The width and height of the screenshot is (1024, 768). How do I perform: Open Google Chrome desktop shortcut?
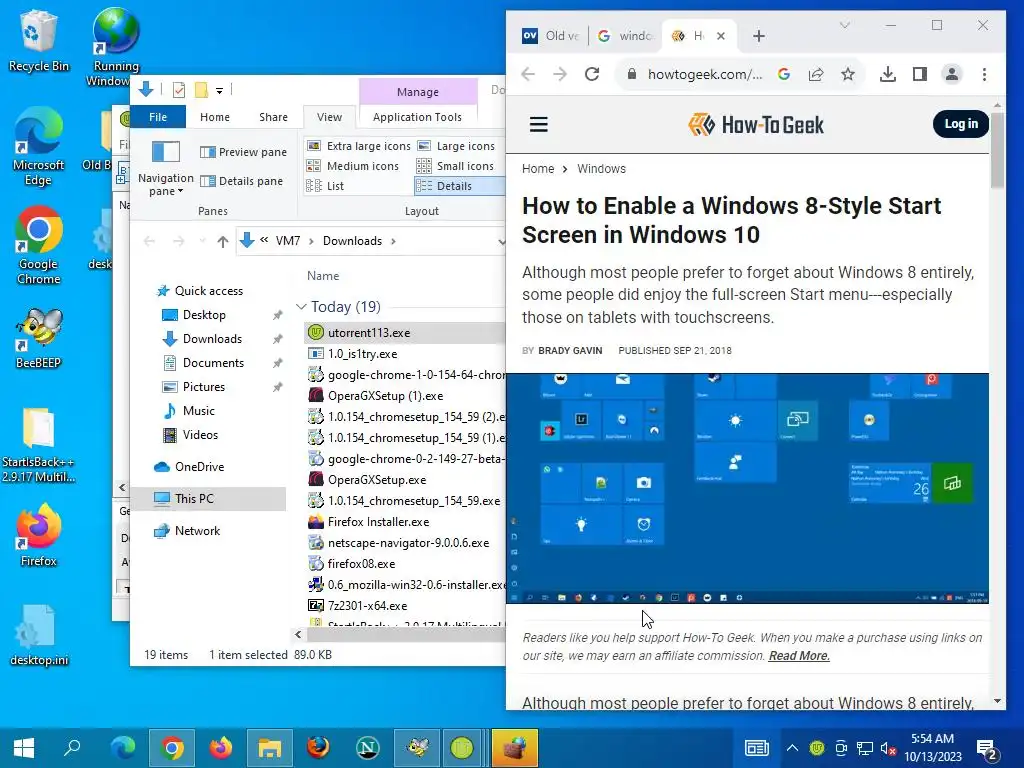39,246
